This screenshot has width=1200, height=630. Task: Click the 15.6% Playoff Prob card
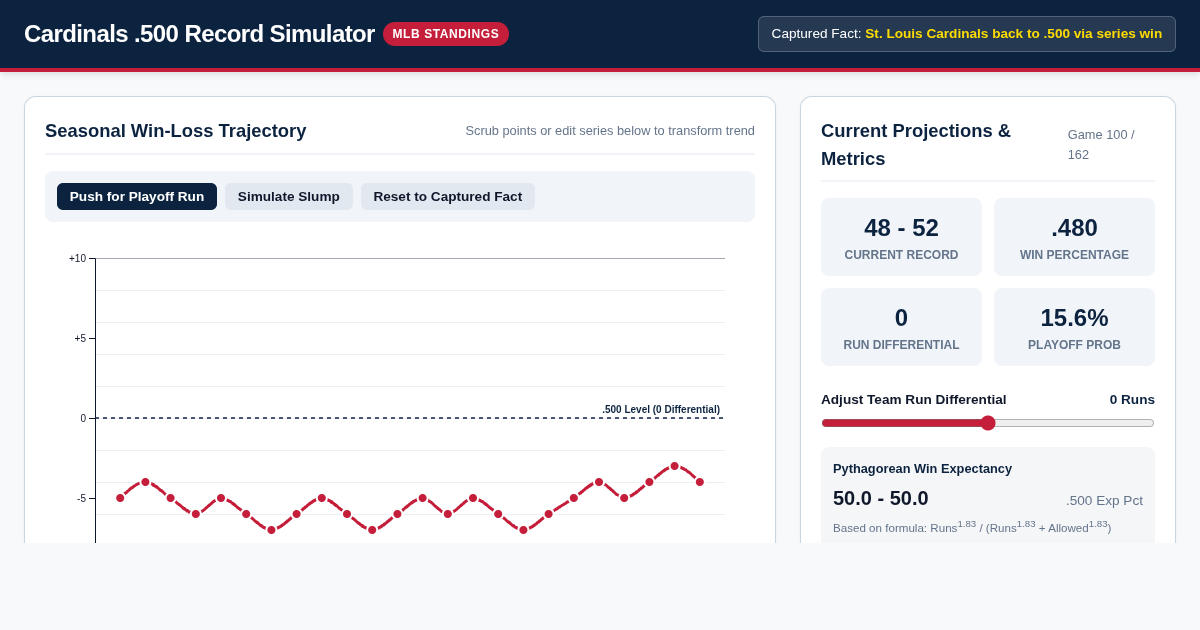(x=1074, y=327)
